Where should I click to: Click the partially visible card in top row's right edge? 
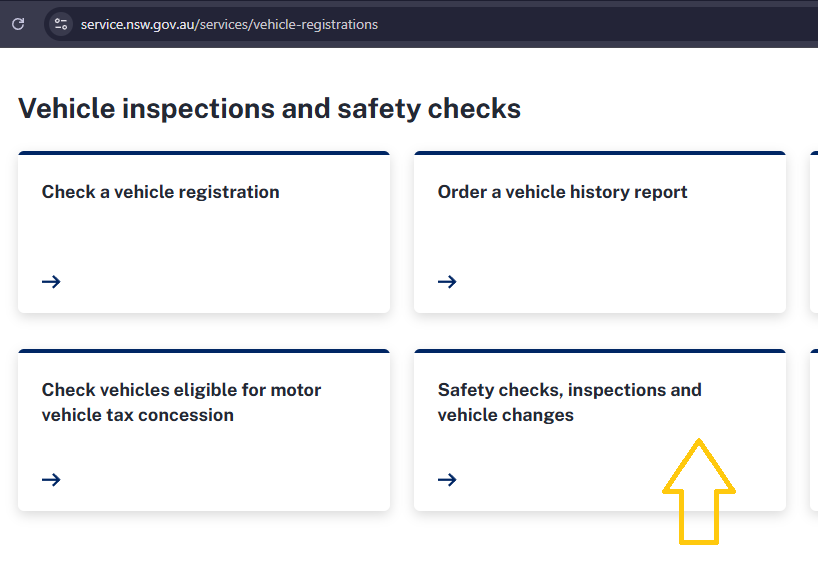(x=813, y=232)
